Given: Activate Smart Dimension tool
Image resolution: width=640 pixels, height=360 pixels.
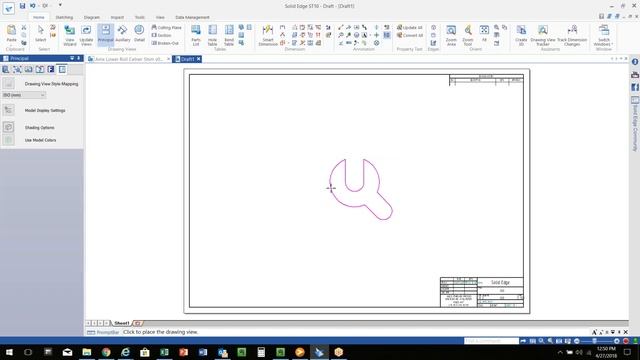Looking at the screenshot, I should (x=268, y=35).
